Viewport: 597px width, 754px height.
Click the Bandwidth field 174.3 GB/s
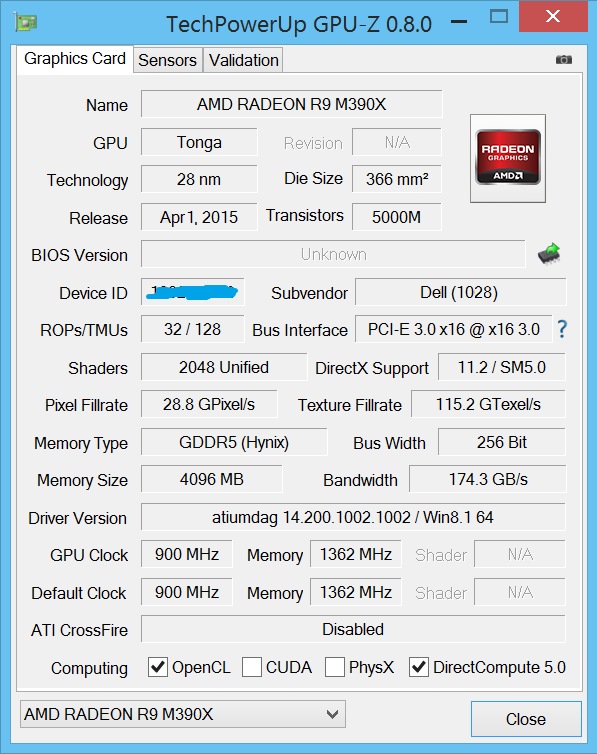(x=488, y=479)
